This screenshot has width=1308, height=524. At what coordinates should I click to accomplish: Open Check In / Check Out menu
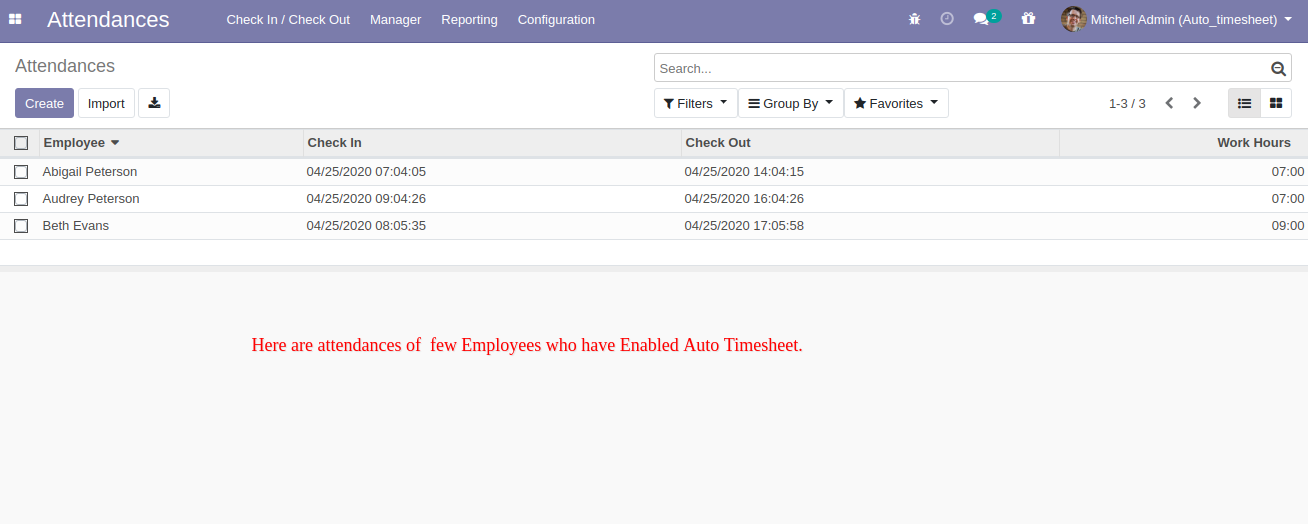pyautogui.click(x=288, y=20)
